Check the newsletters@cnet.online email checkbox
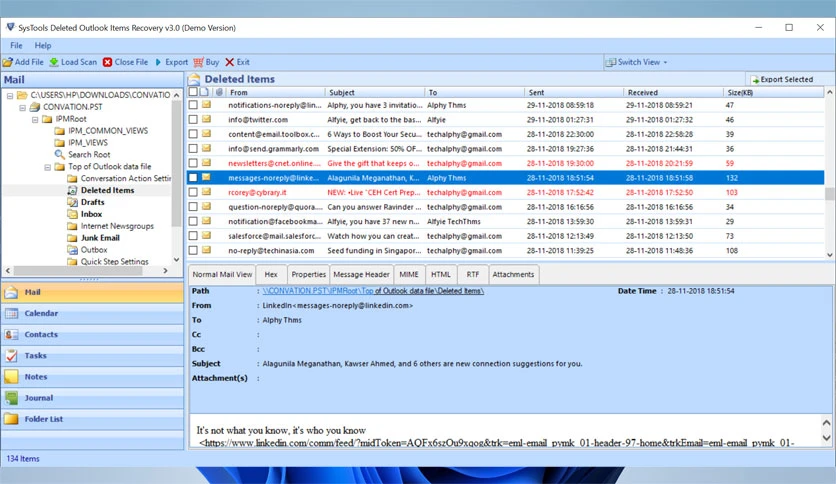The width and height of the screenshot is (836, 484). (193, 163)
